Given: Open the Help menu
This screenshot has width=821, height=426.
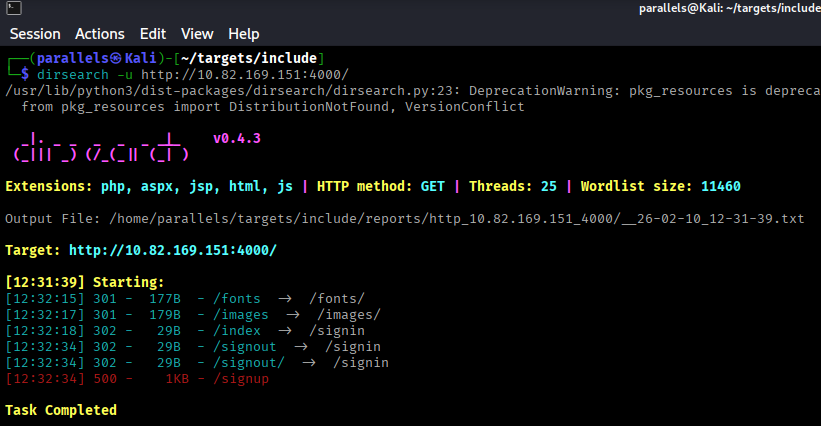Looking at the screenshot, I should tap(243, 34).
